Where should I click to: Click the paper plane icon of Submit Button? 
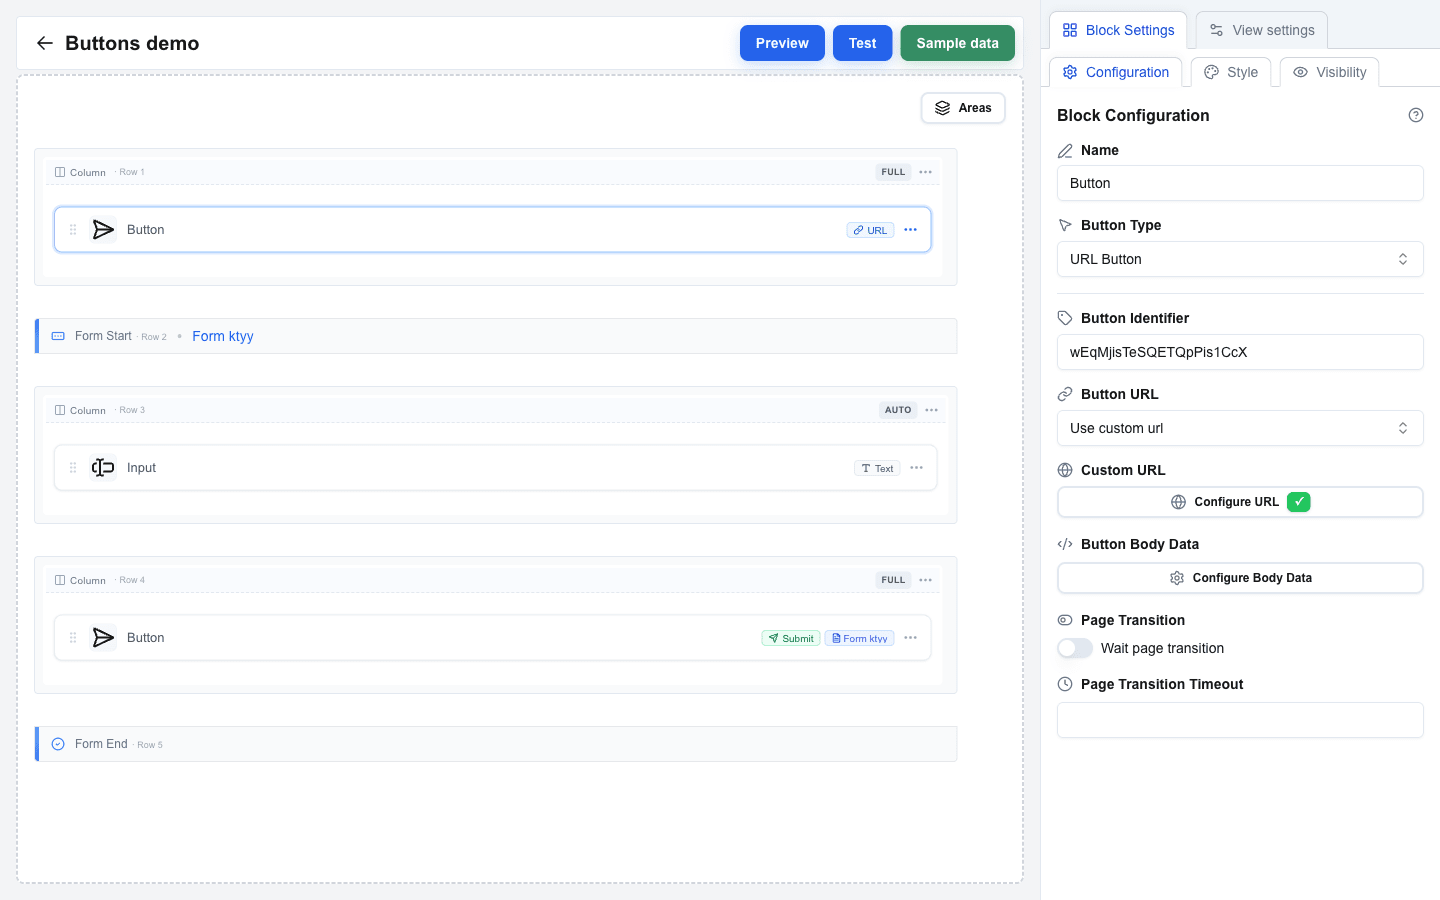point(103,638)
